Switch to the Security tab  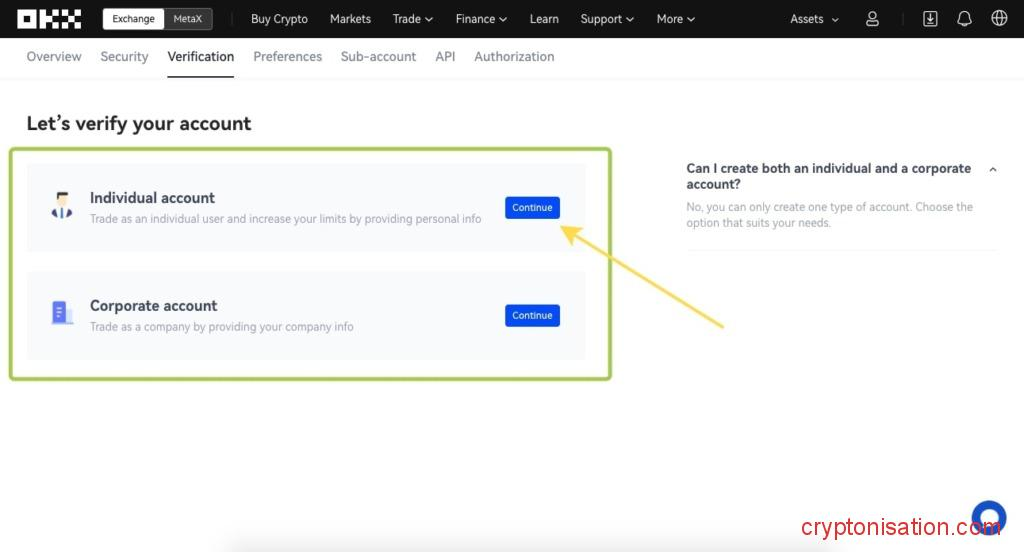point(124,57)
